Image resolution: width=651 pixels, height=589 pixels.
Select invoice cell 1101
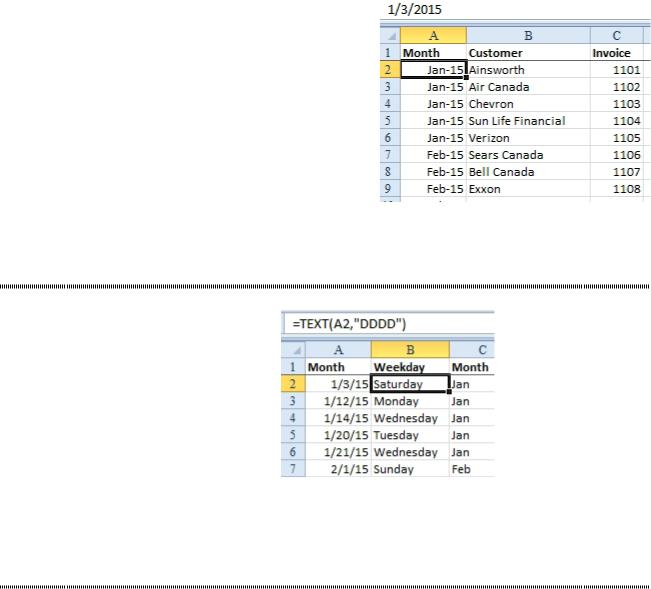617,70
